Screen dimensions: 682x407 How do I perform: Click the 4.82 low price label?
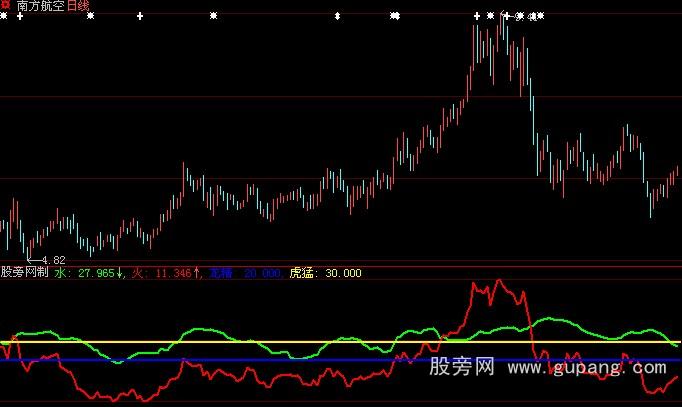(50, 260)
